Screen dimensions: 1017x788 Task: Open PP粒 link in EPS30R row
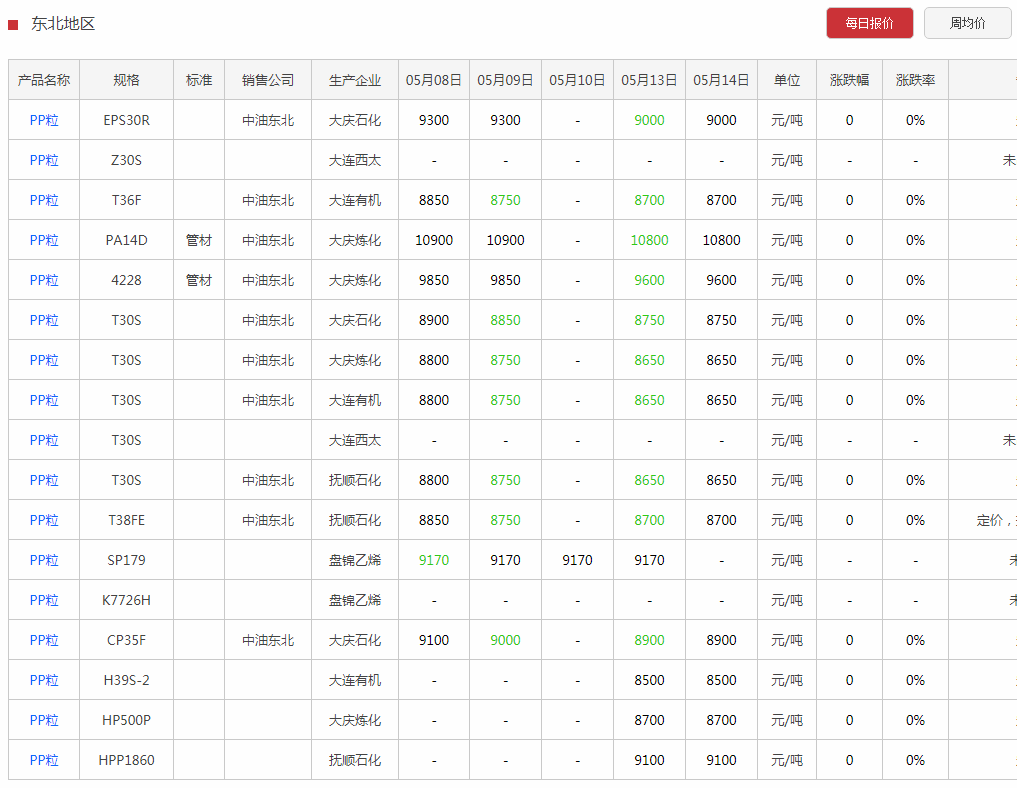point(44,120)
